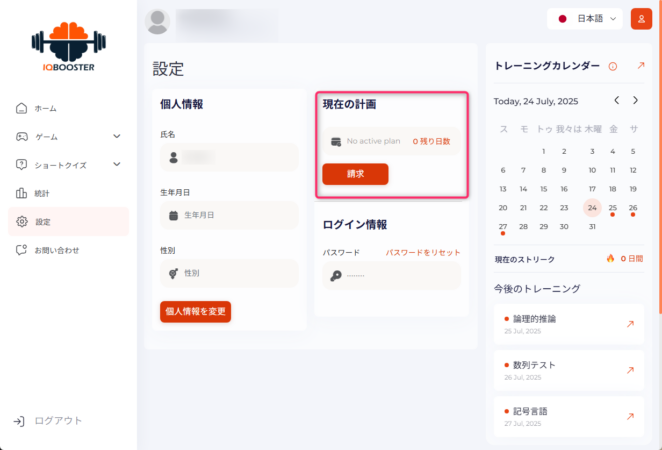Click the 0 残り日数 text
The height and width of the screenshot is (450, 662).
(431, 141)
